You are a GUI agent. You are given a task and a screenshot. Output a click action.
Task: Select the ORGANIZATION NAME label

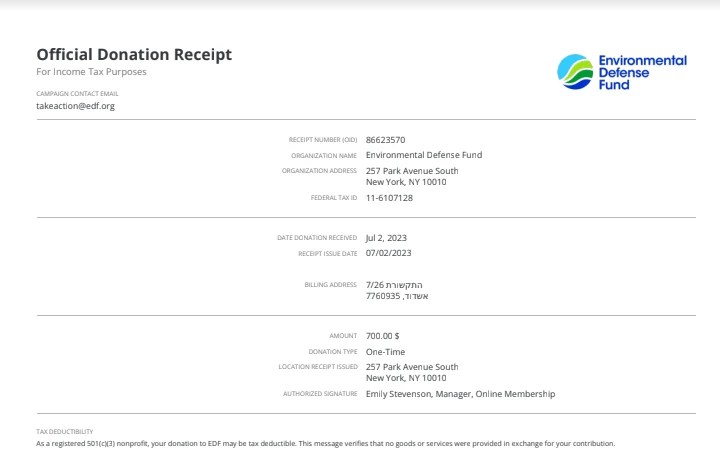324,156
